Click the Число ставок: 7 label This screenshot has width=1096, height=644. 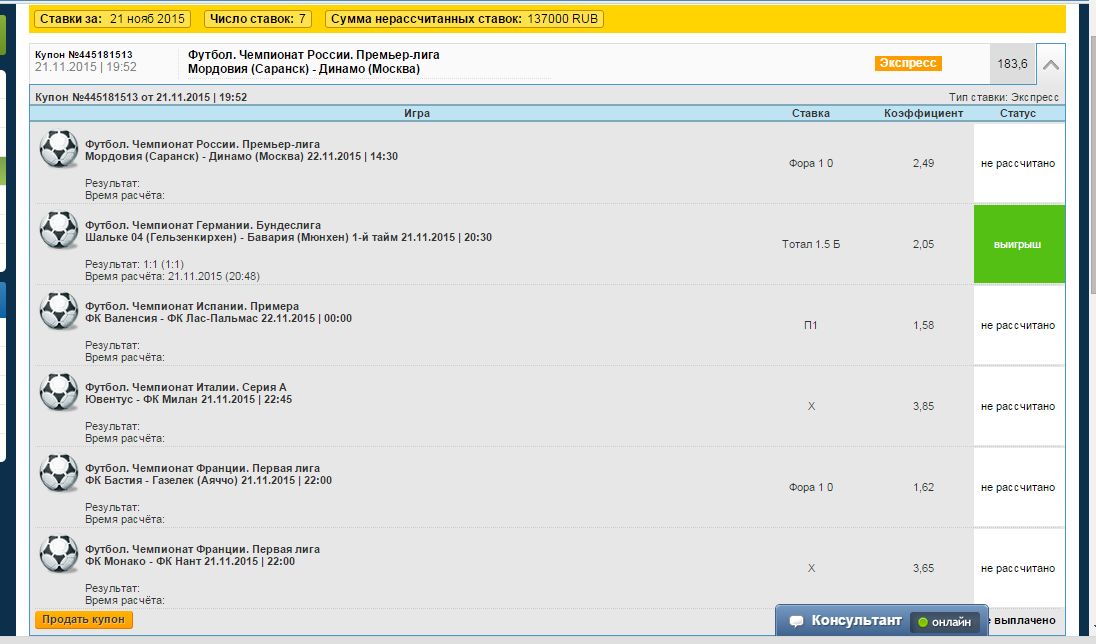click(258, 19)
